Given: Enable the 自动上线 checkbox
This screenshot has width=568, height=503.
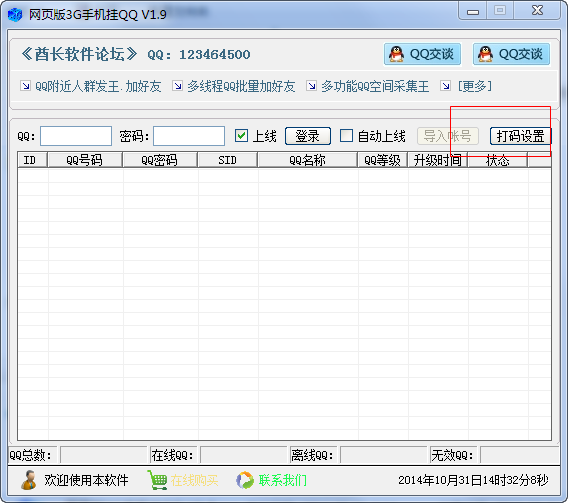Looking at the screenshot, I should tap(346, 136).
